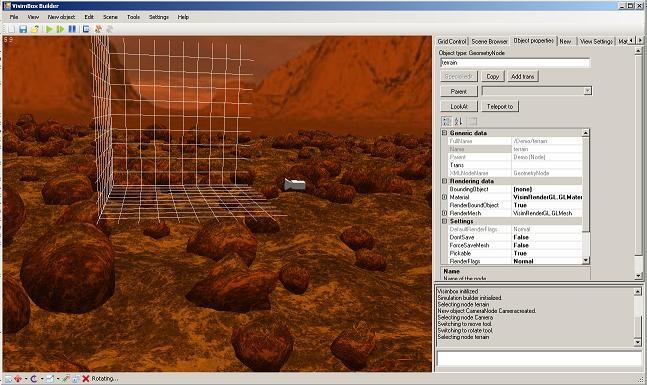Screen dimensions: 647x385
Task: Open the View menu
Action: (x=33, y=17)
